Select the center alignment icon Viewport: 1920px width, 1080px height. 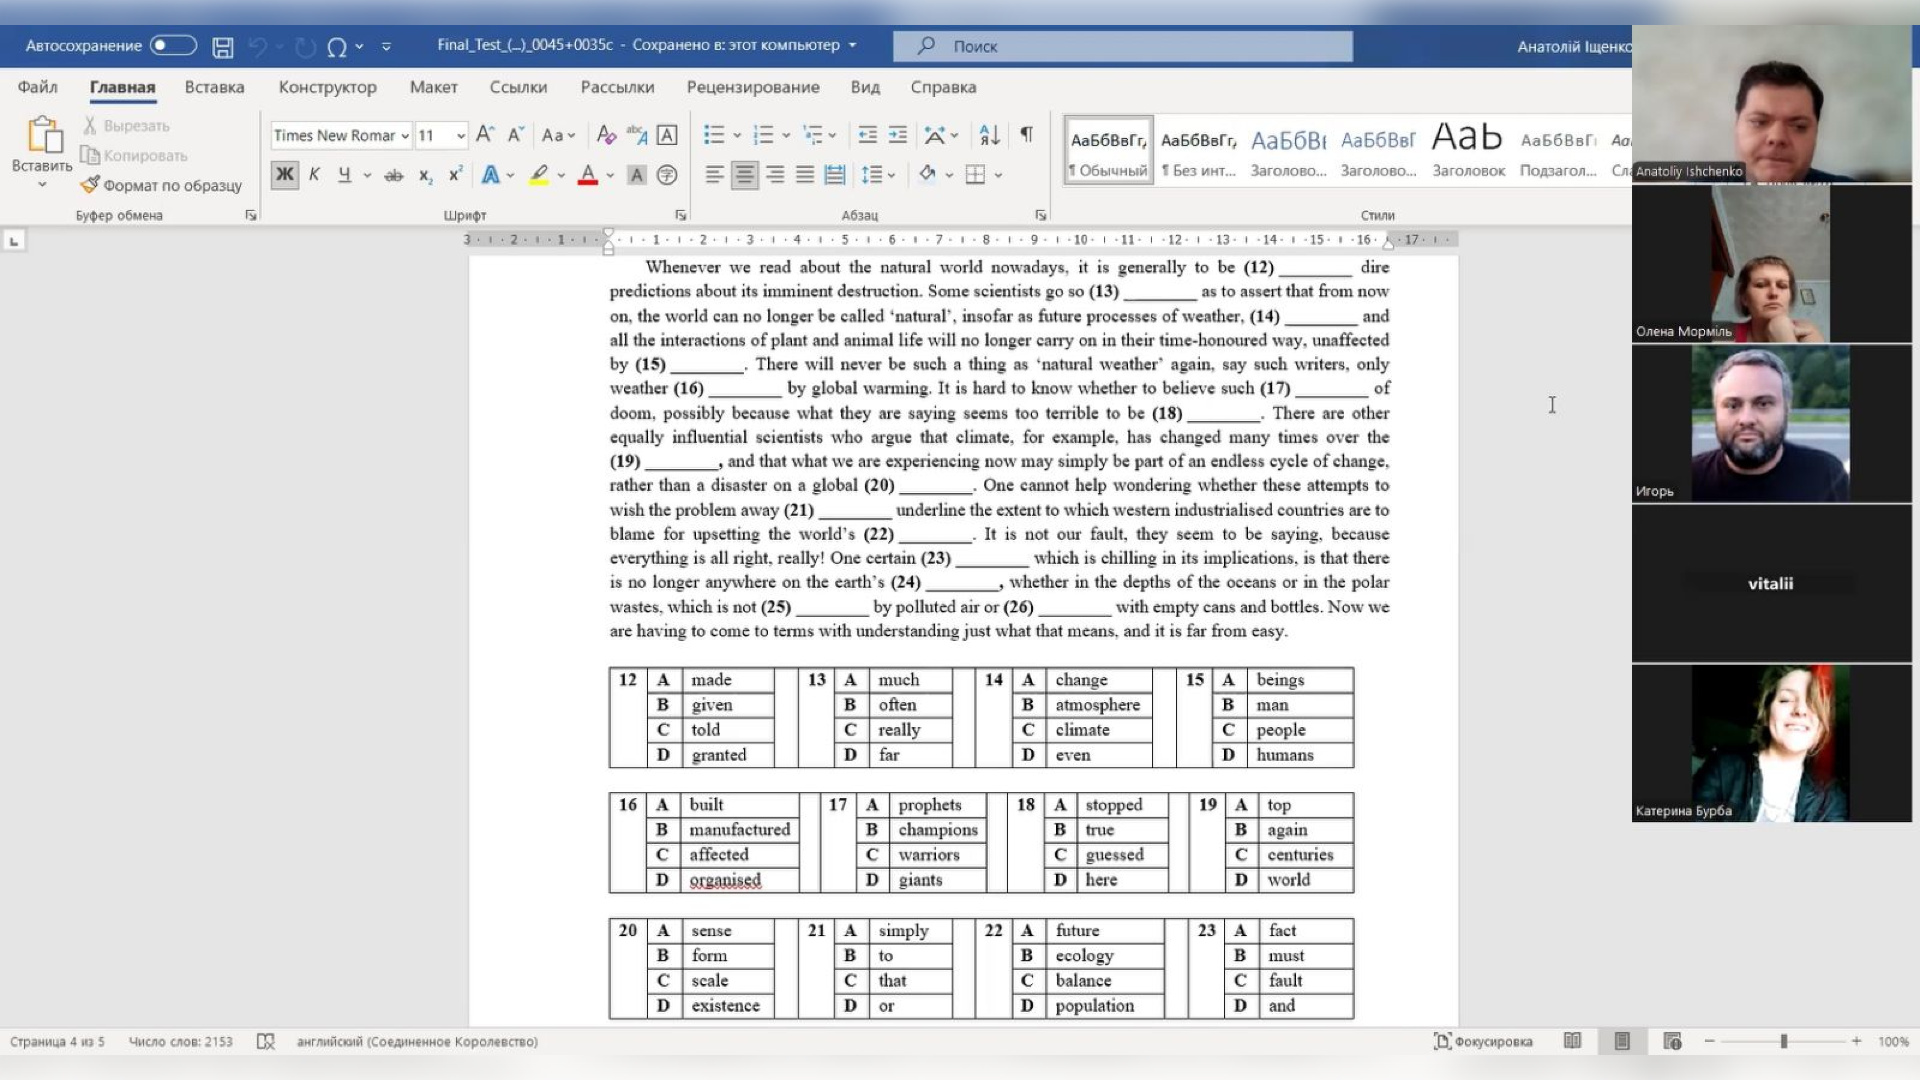(x=744, y=175)
